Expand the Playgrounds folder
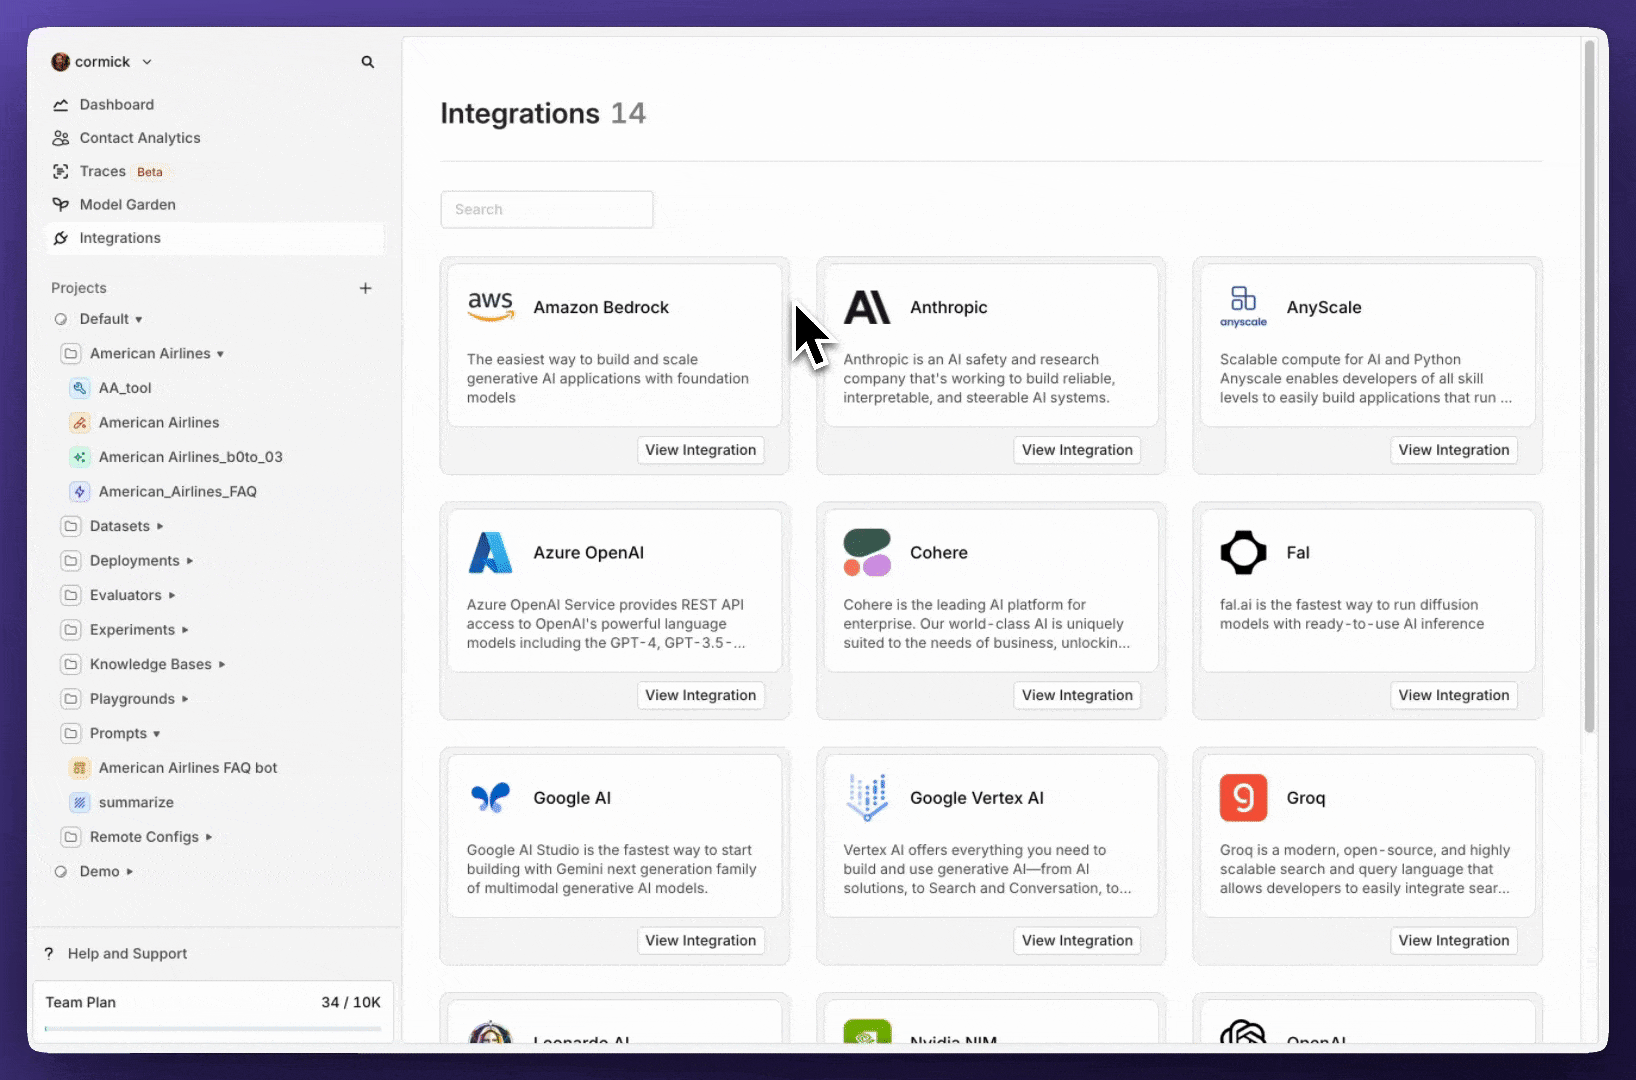The image size is (1636, 1080). pos(186,699)
